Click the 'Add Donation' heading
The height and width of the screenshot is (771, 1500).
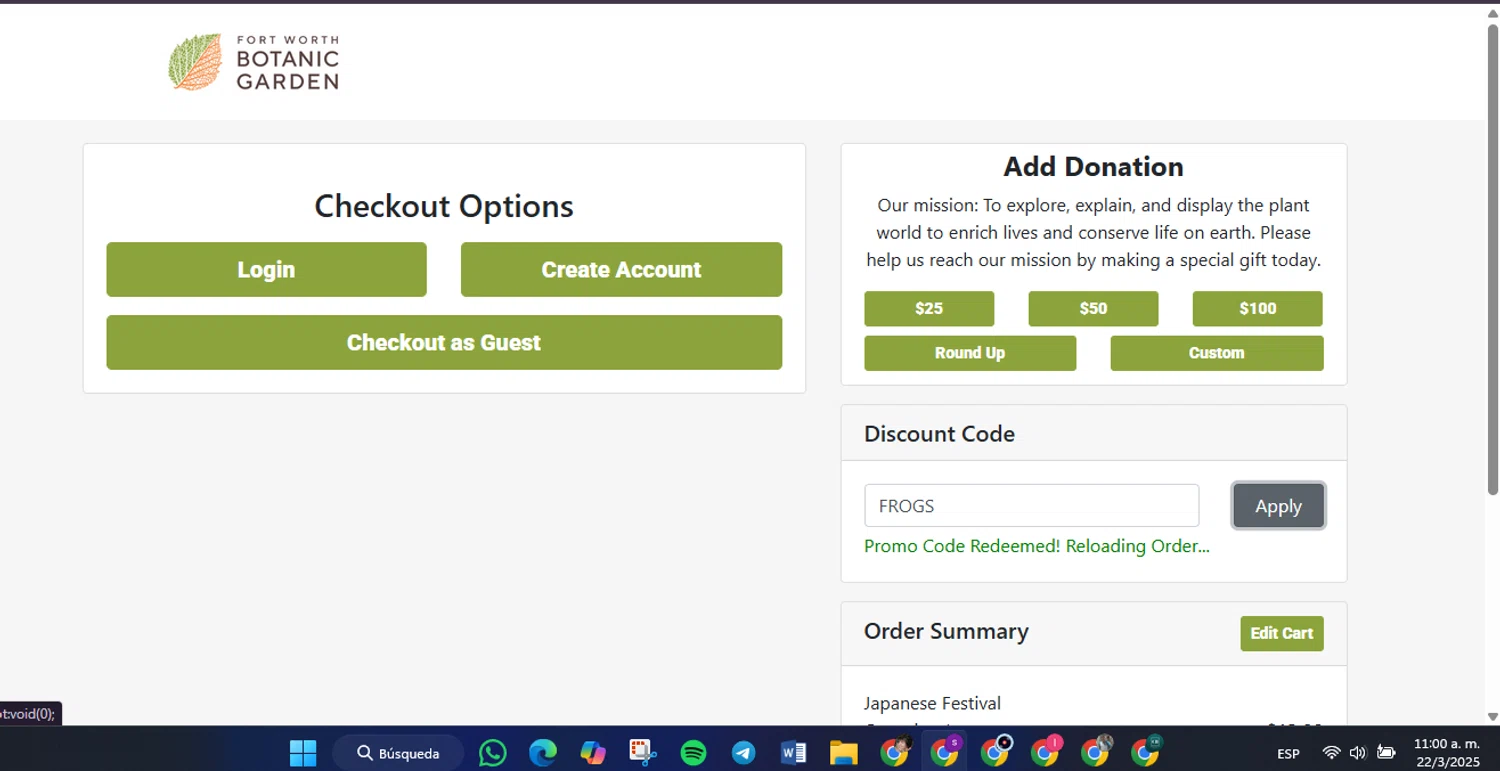pyautogui.click(x=1093, y=166)
